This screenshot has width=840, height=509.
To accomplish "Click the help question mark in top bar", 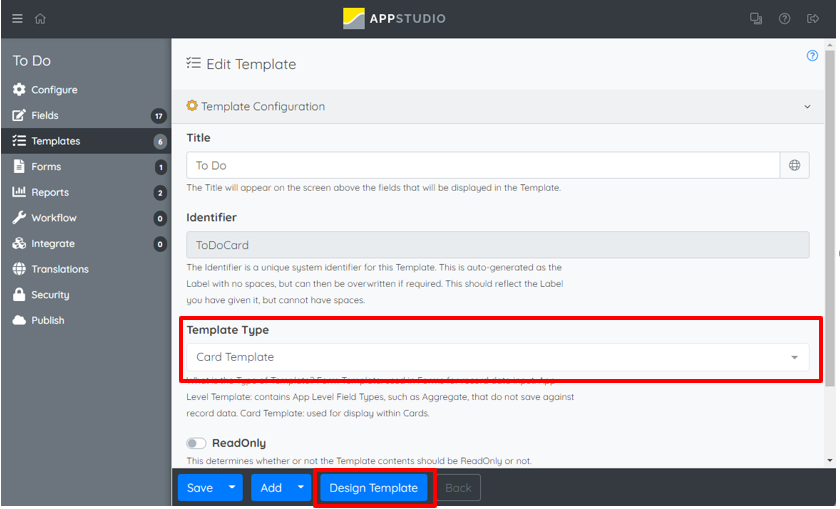I will pos(784,18).
